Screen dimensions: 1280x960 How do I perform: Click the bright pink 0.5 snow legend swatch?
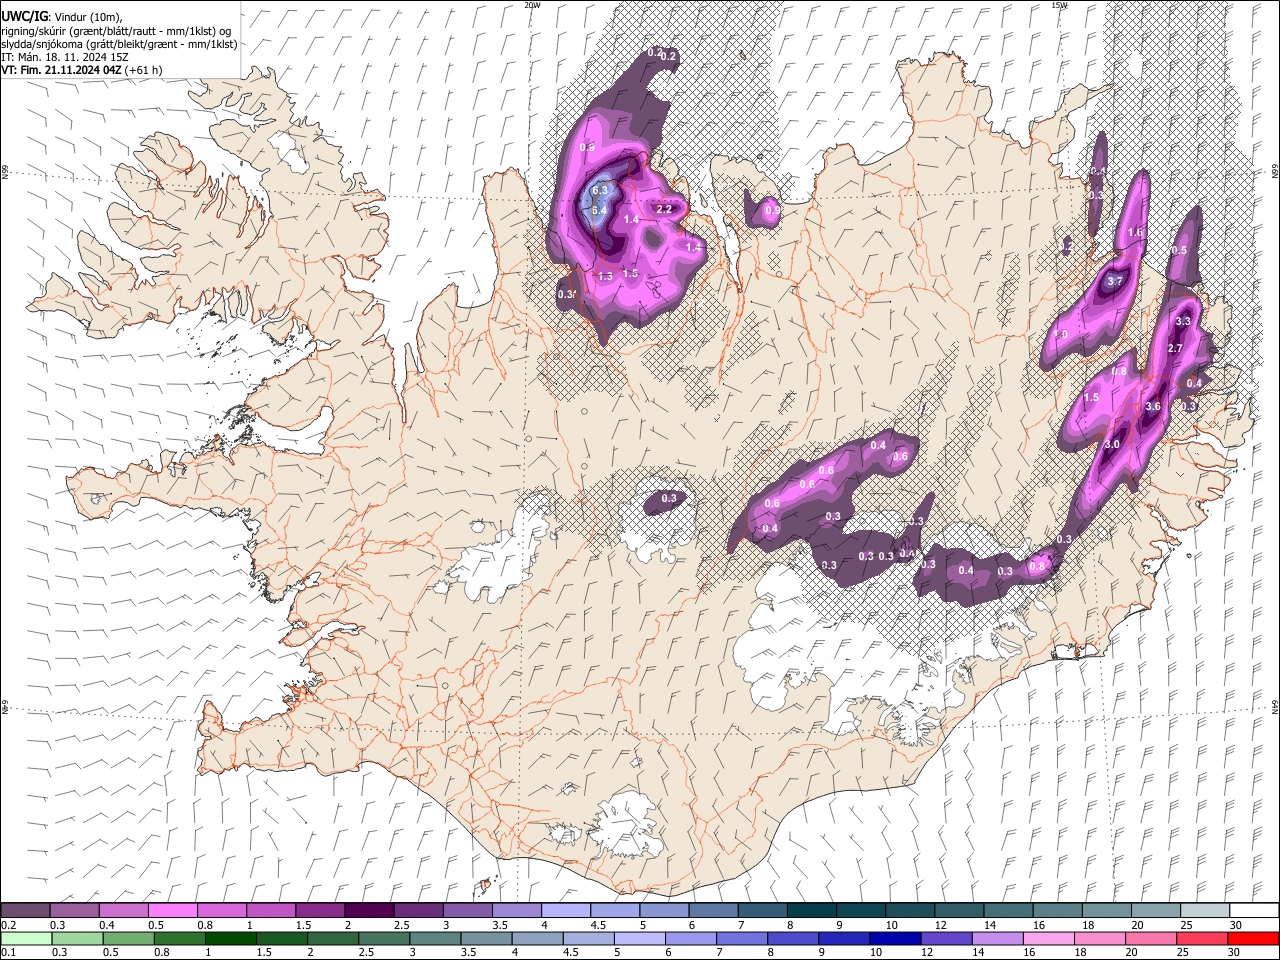tap(172, 910)
